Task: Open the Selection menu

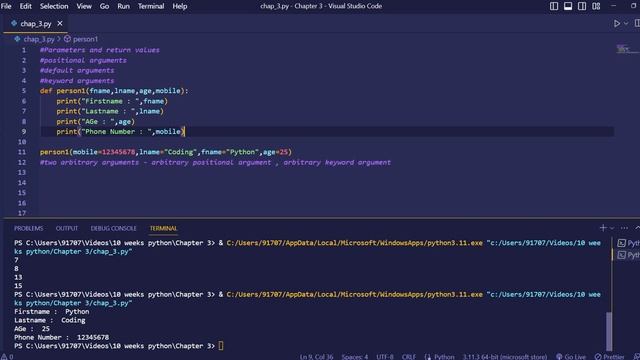Action: 54,6
